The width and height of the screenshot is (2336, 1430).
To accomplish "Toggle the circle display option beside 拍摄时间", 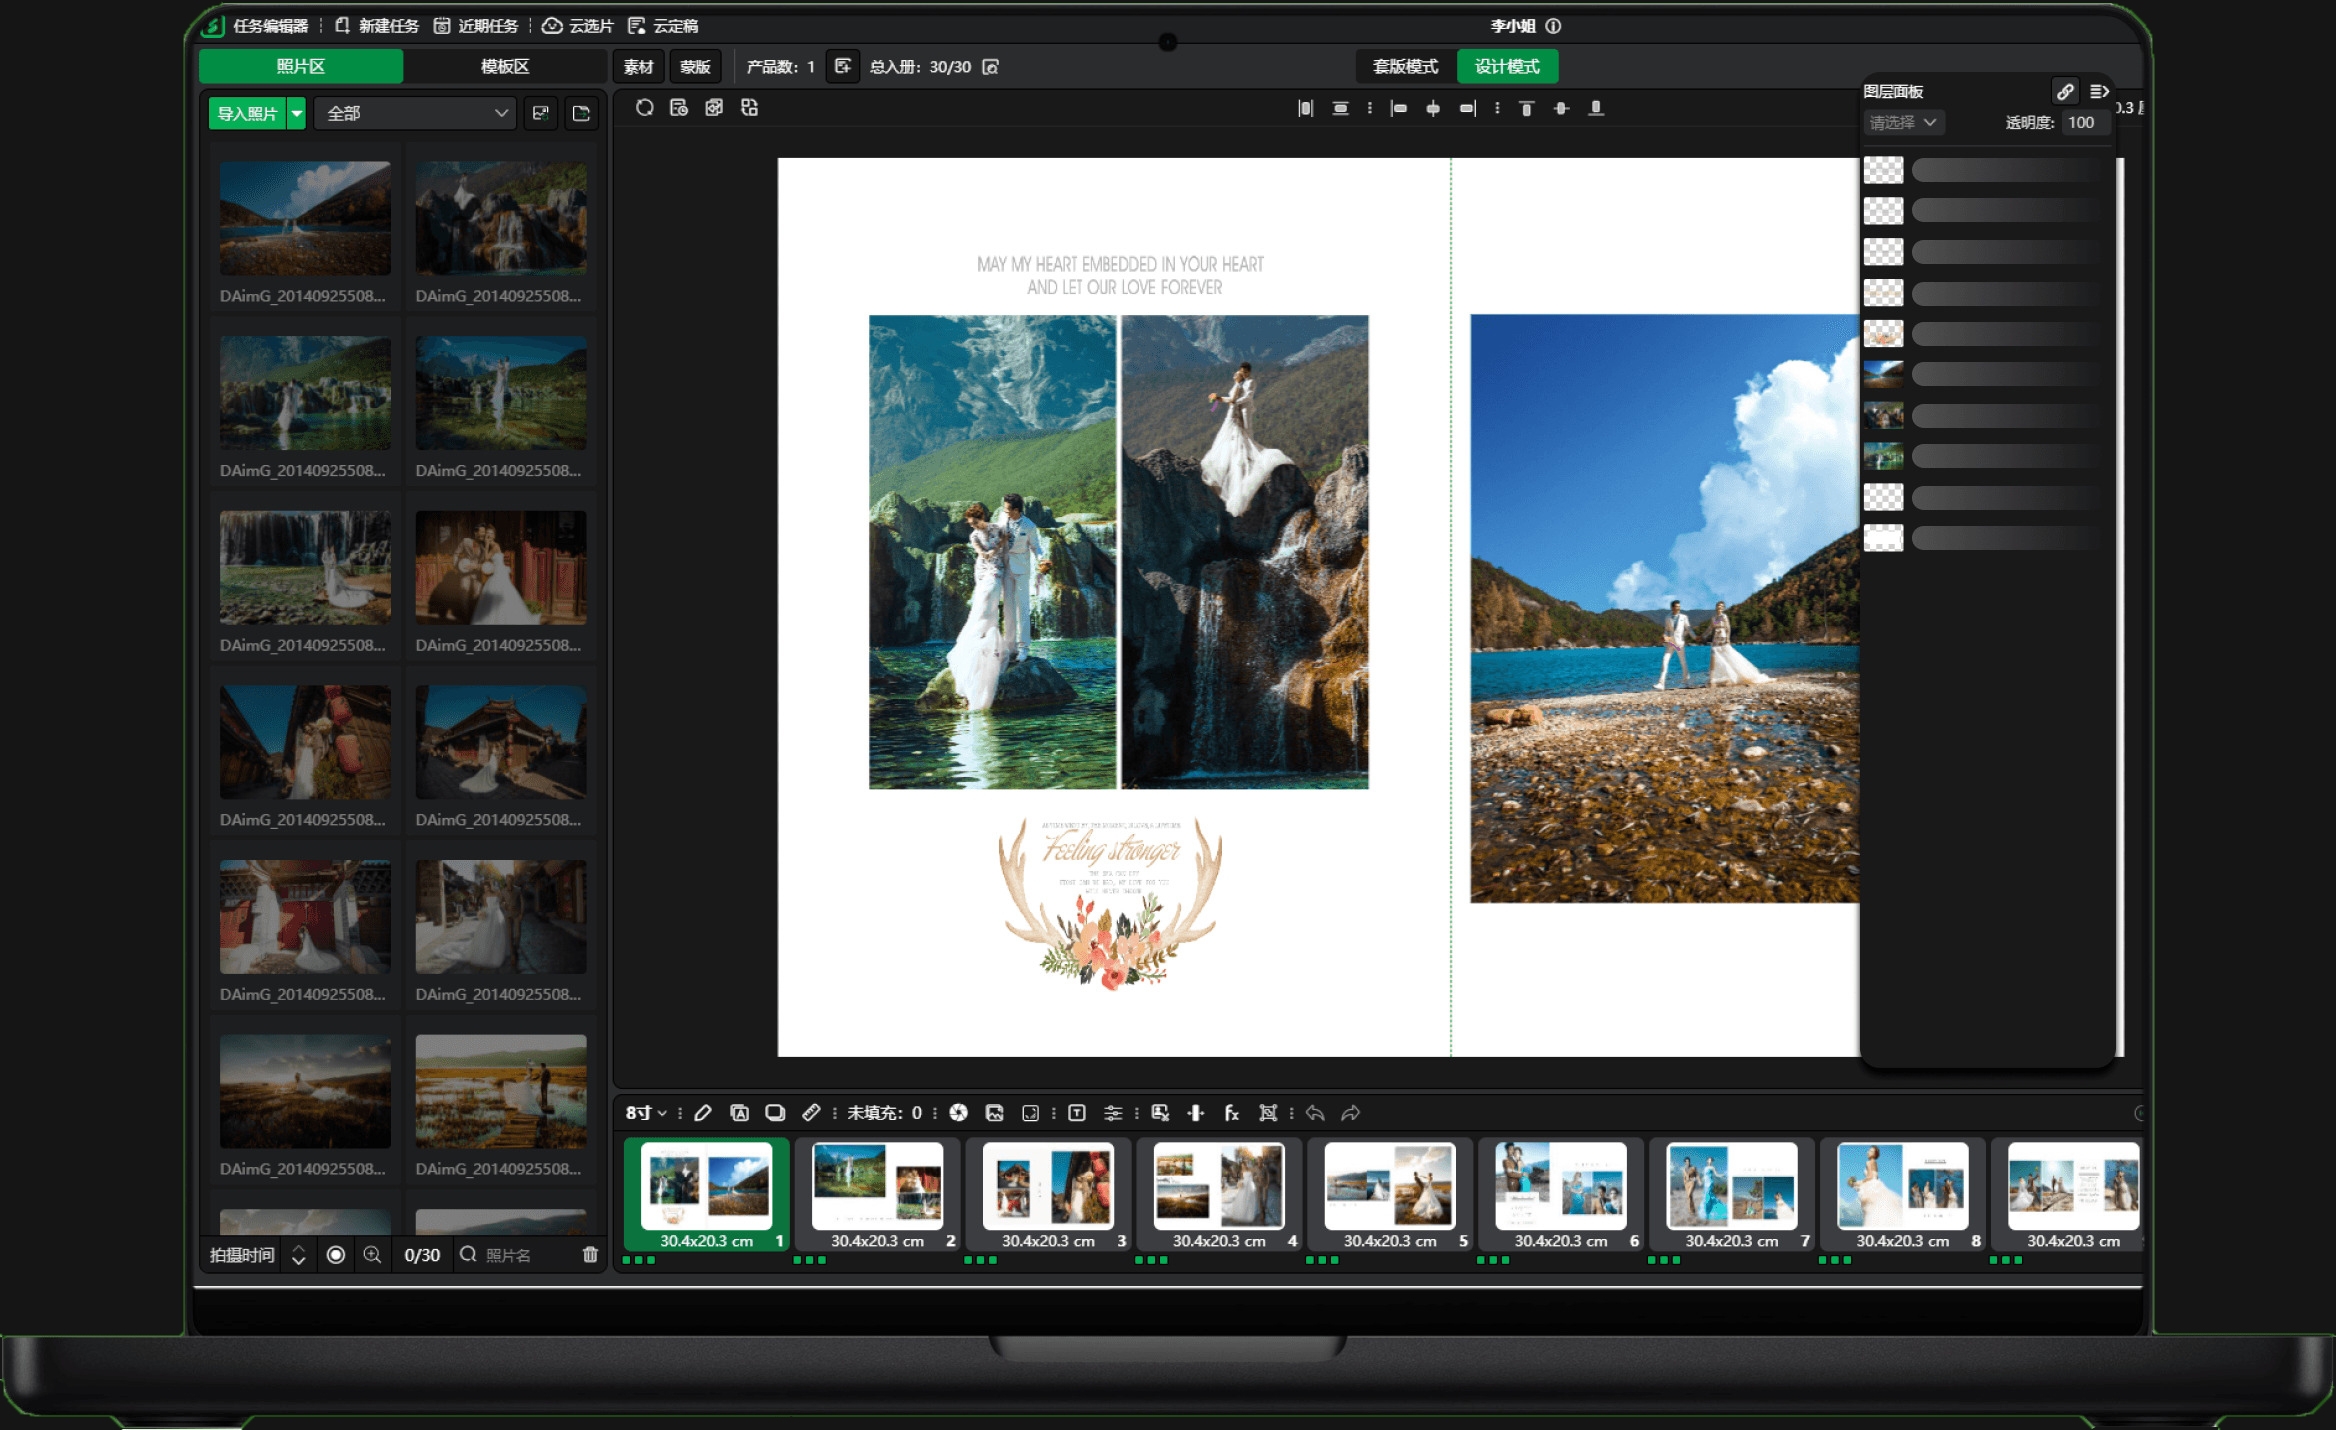I will [336, 1254].
